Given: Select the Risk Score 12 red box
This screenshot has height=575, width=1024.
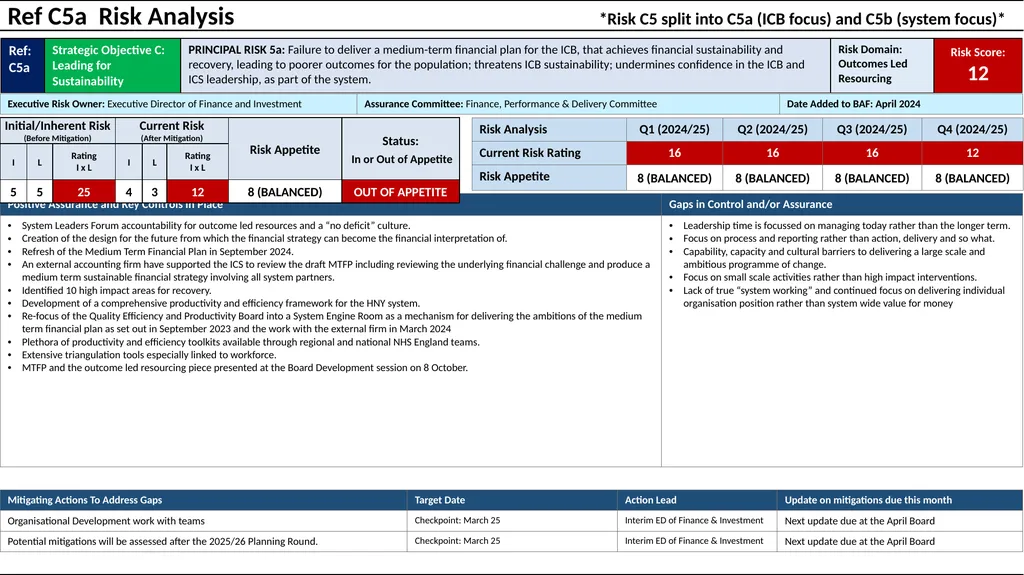Looking at the screenshot, I should 978,65.
